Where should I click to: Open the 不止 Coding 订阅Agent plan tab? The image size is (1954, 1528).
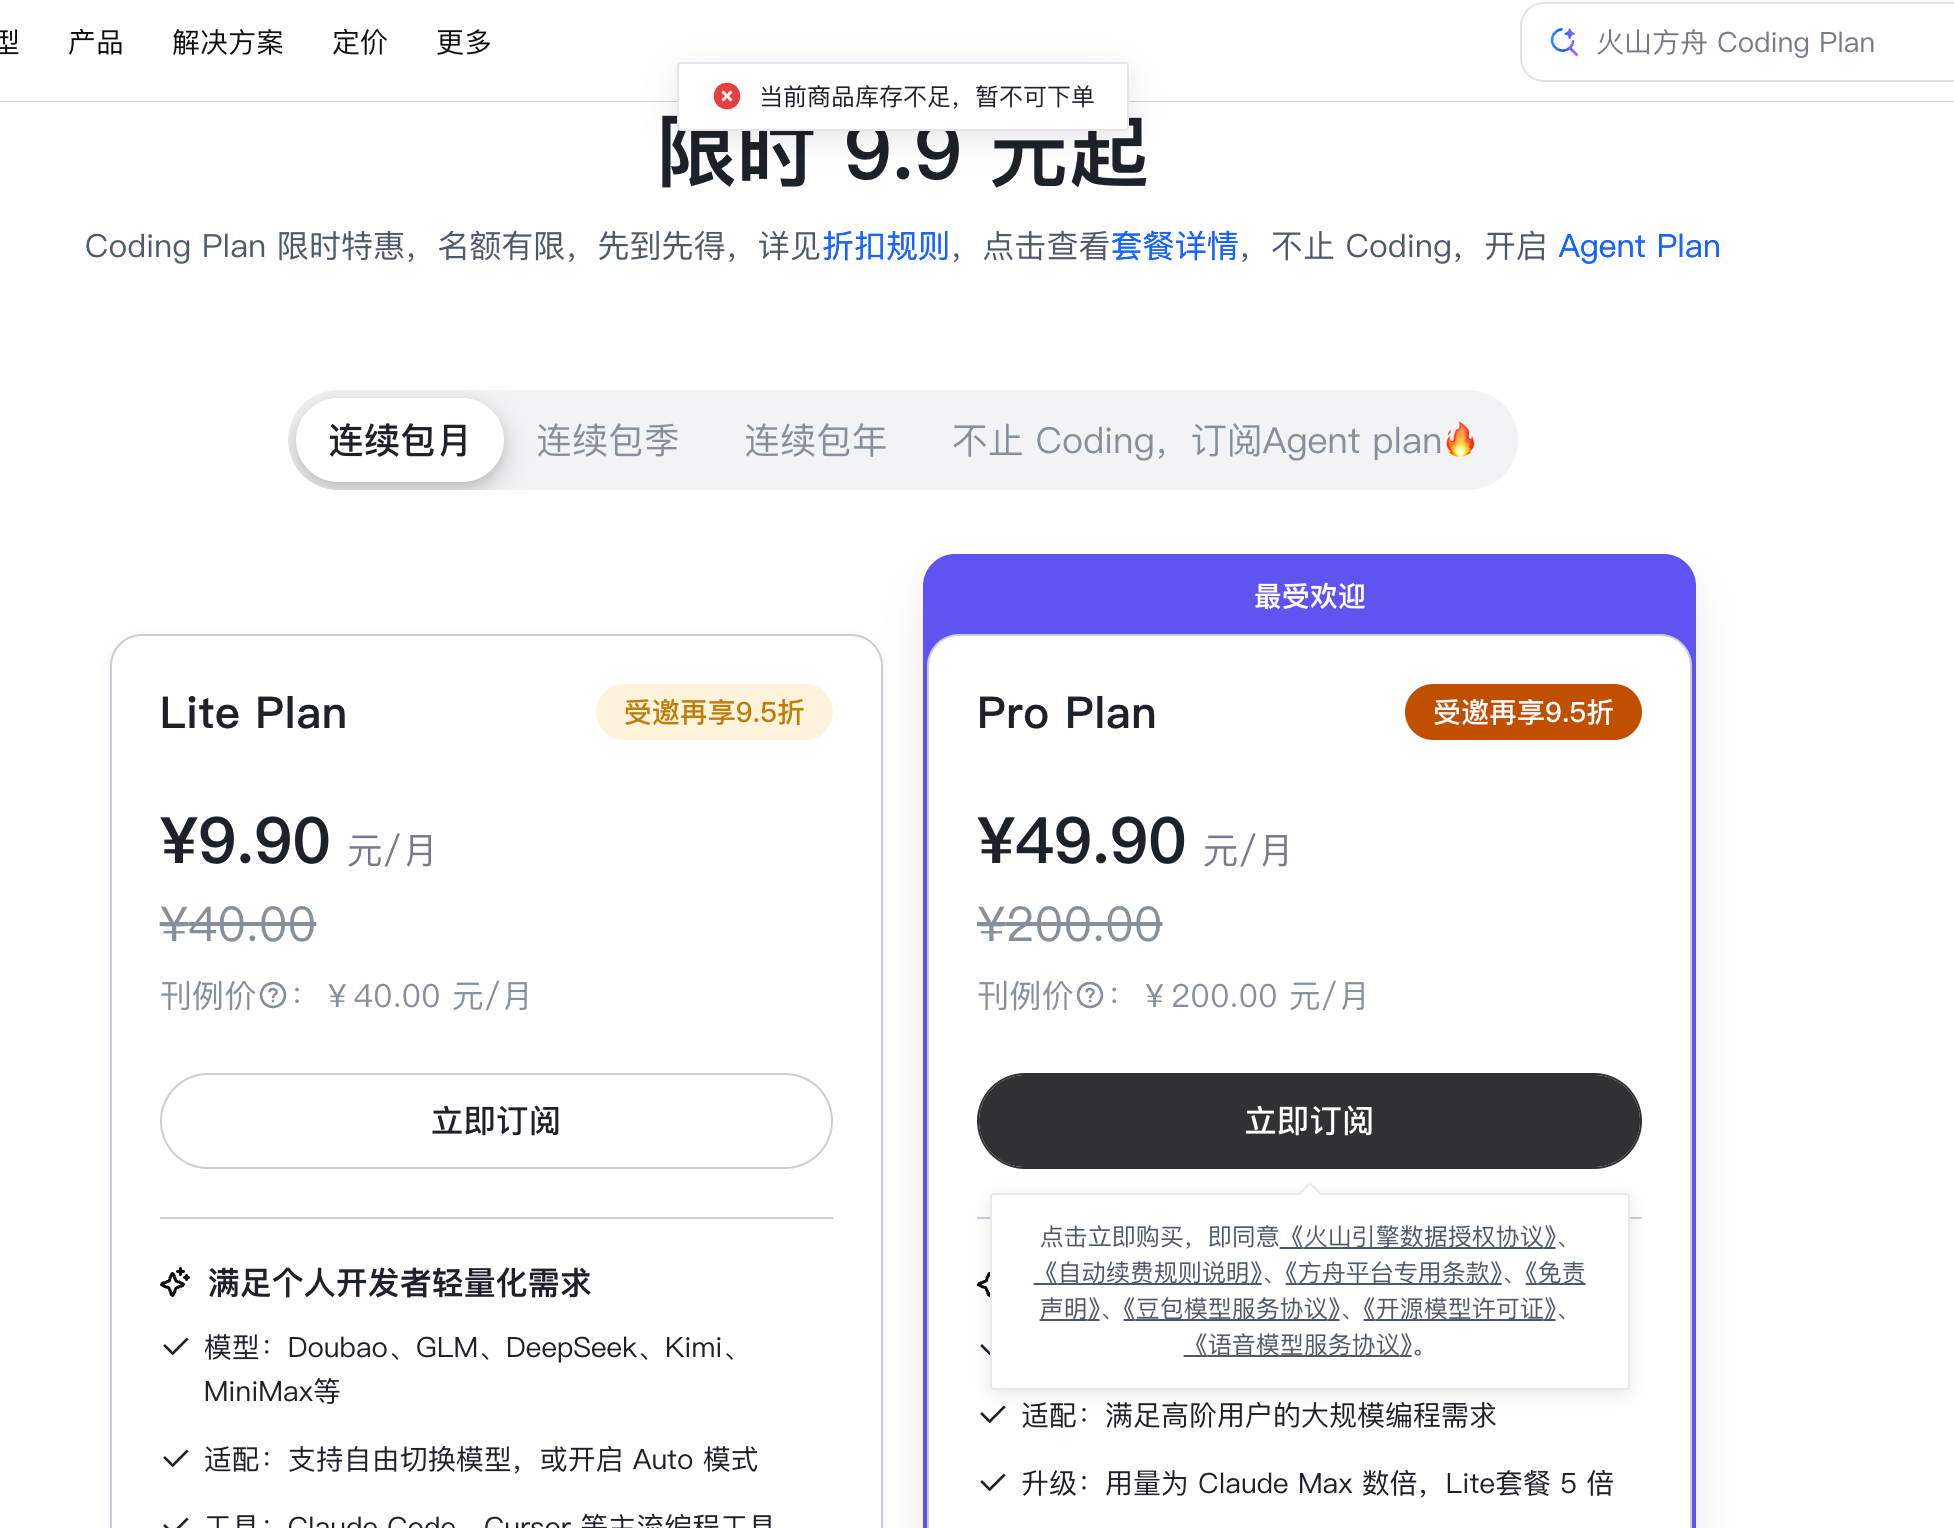click(1213, 440)
